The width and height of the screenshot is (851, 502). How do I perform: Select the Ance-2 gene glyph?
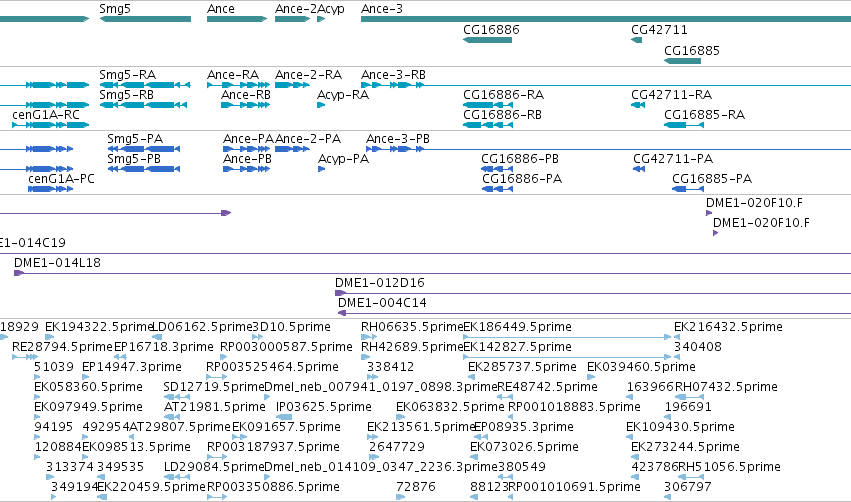pyautogui.click(x=293, y=19)
